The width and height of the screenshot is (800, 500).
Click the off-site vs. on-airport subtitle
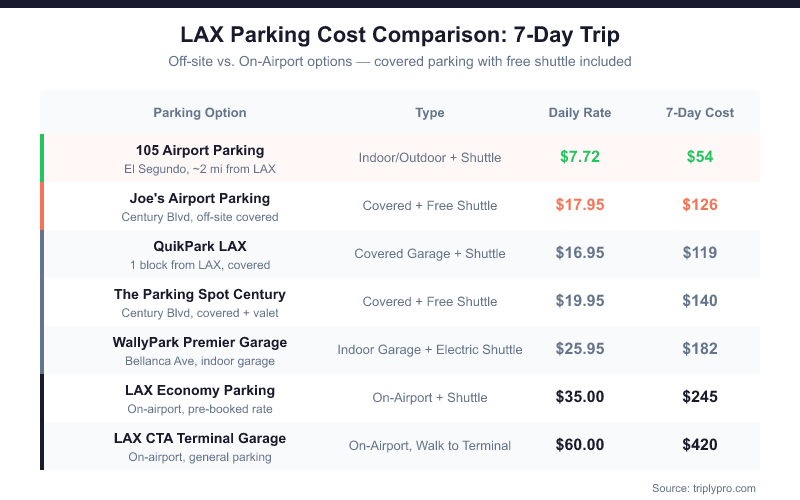coord(400,62)
